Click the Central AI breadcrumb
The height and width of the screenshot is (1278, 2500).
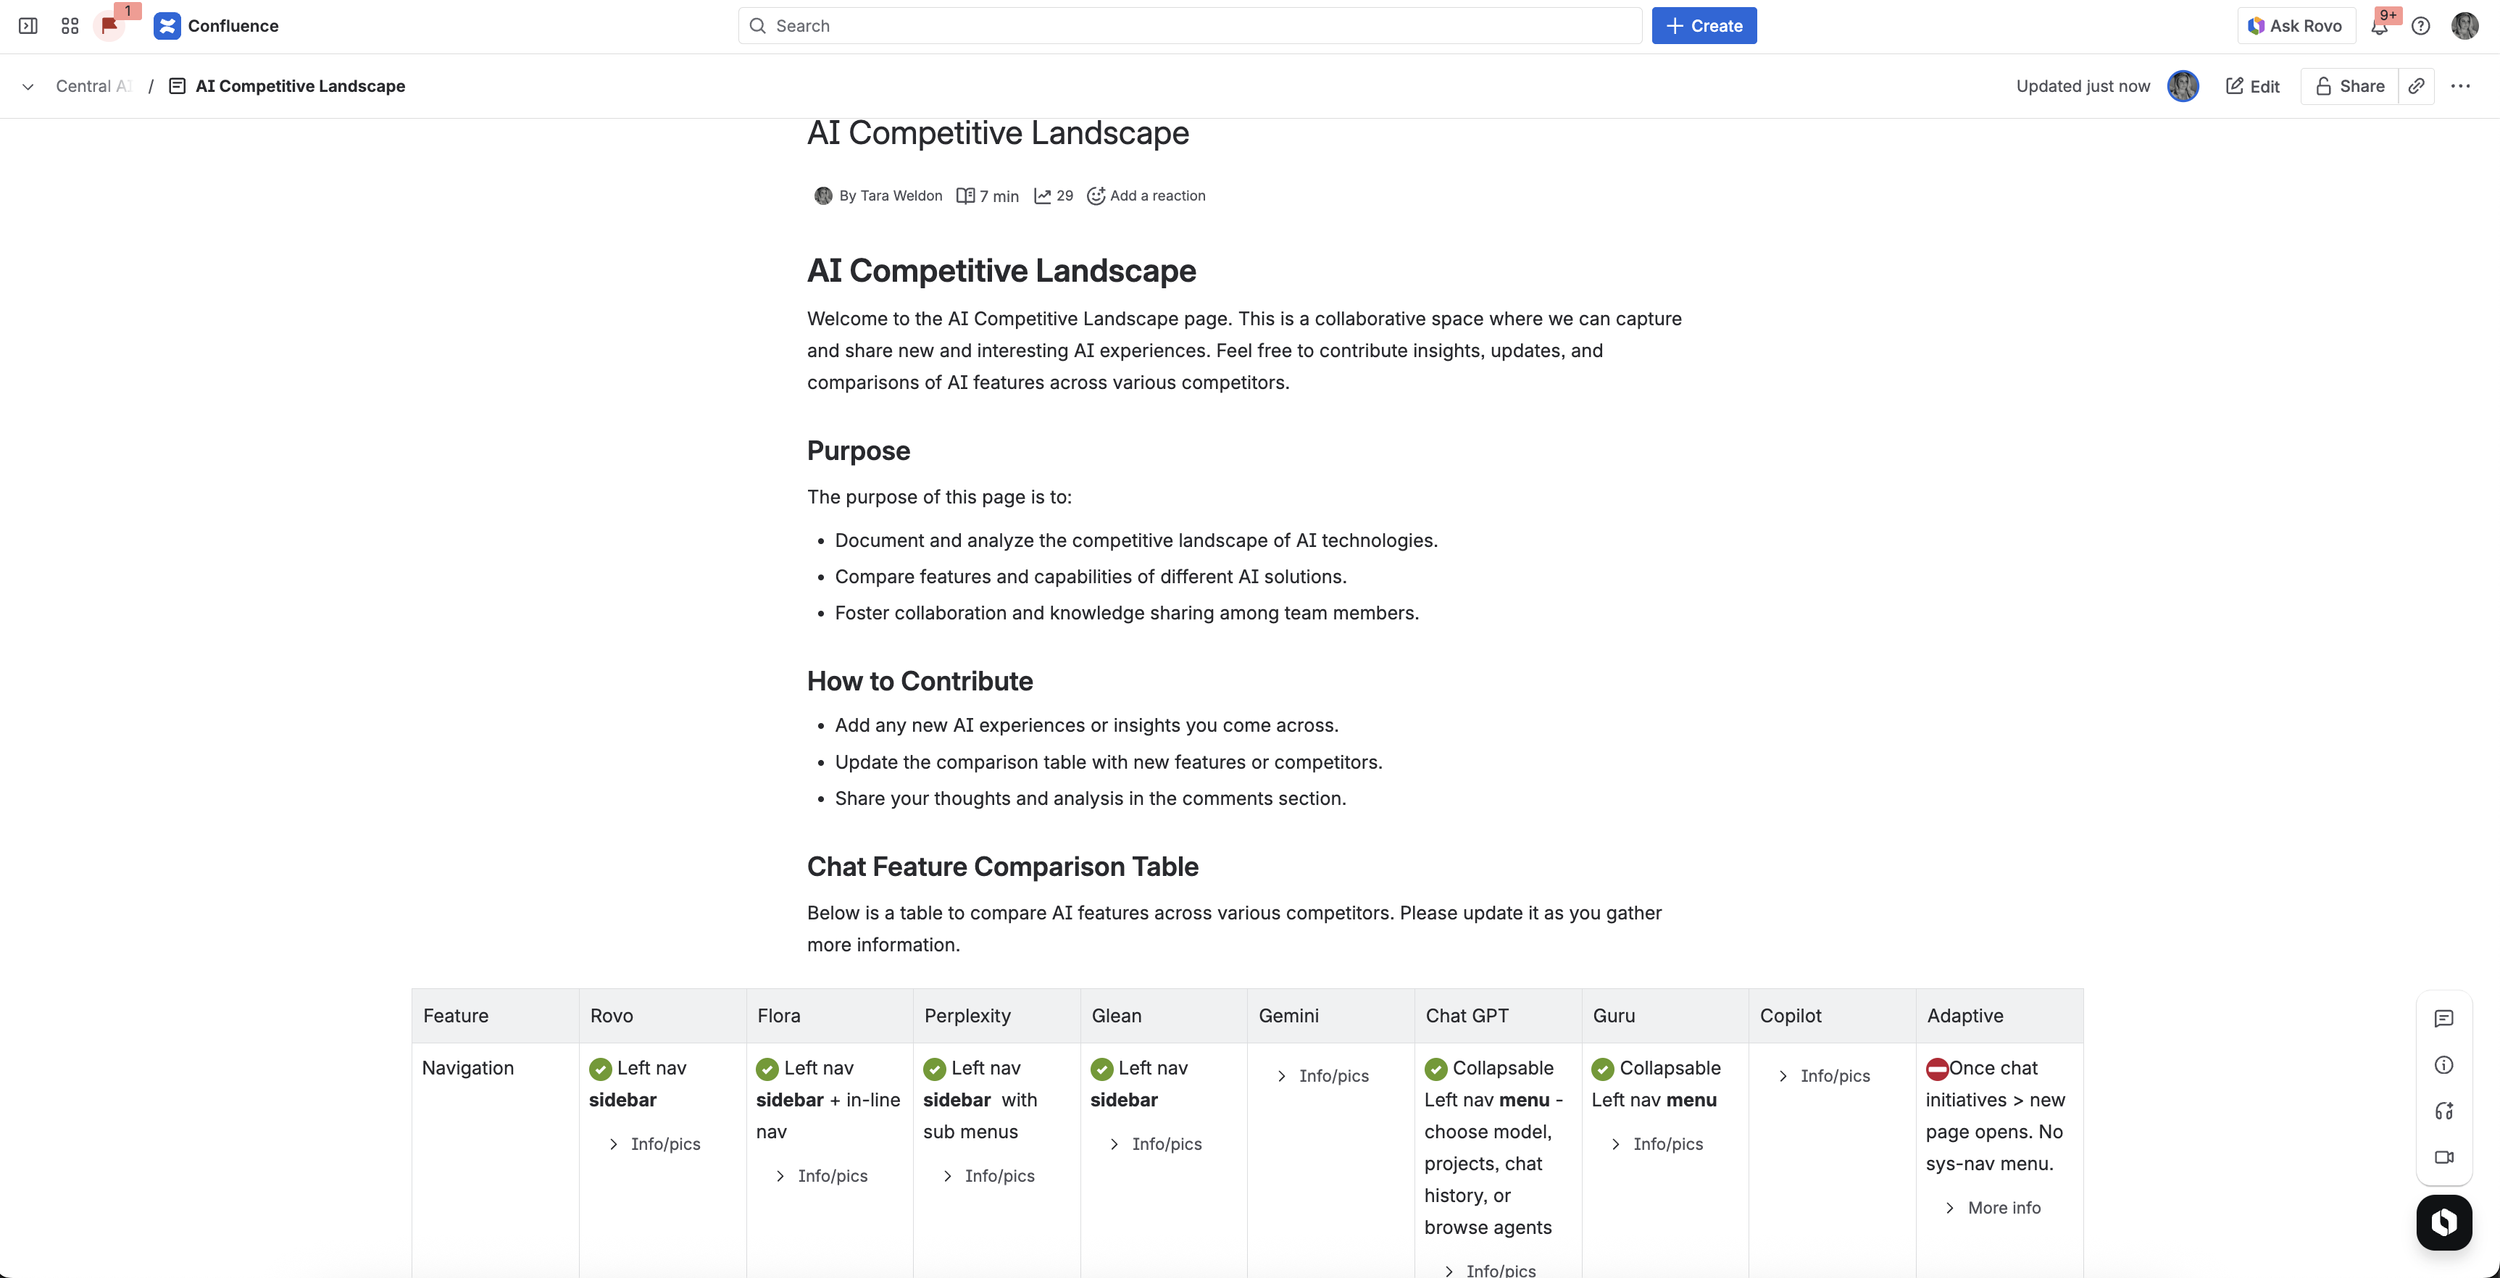tap(93, 86)
